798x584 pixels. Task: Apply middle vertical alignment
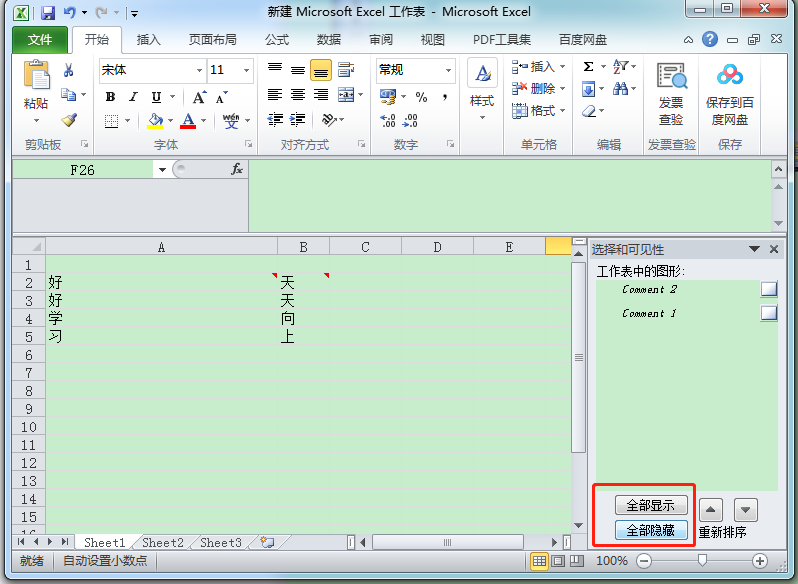point(298,70)
